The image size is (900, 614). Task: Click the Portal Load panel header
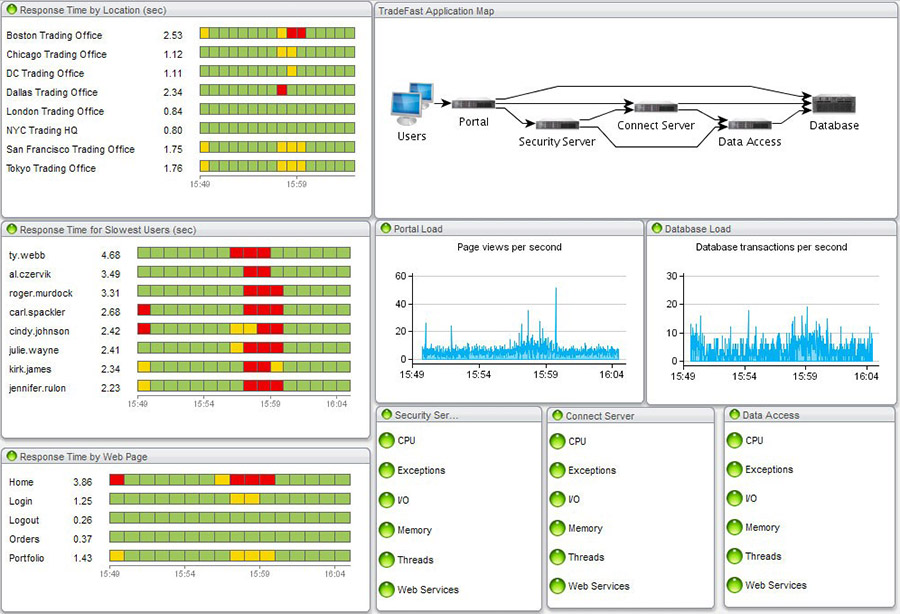(418, 229)
